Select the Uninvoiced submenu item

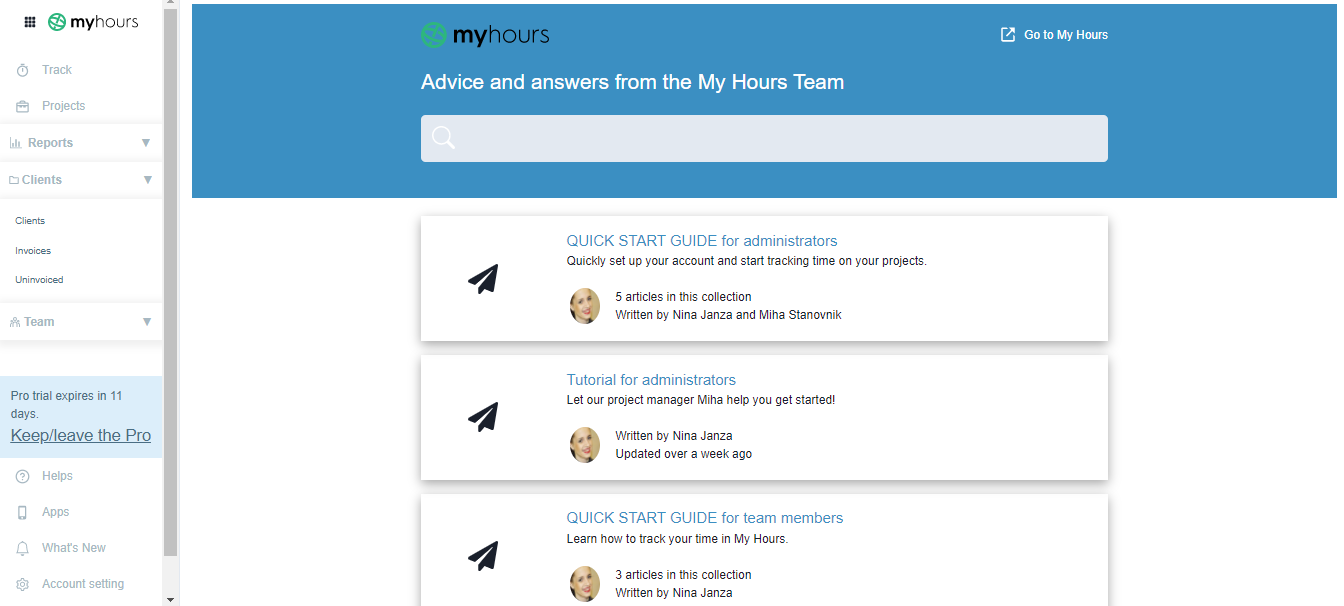pos(39,280)
